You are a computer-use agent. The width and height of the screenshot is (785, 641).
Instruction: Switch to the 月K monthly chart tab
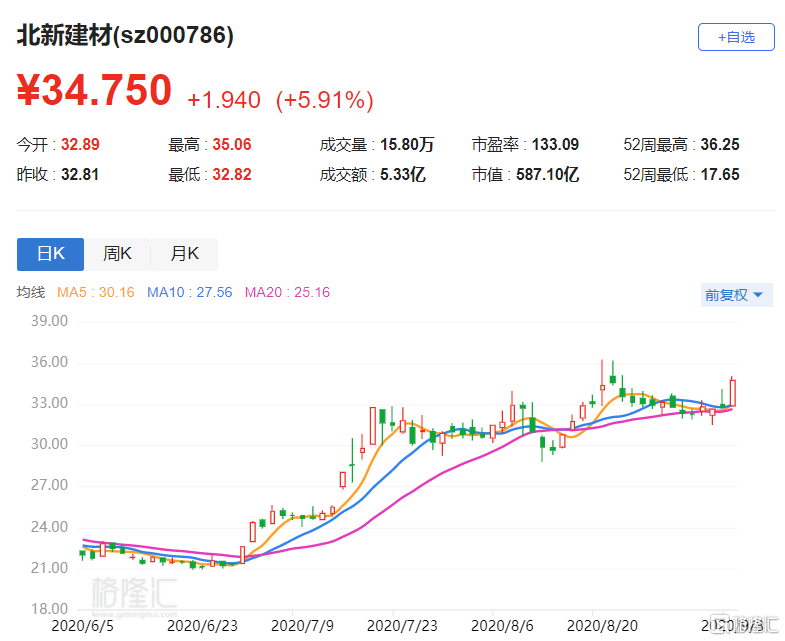(x=184, y=254)
